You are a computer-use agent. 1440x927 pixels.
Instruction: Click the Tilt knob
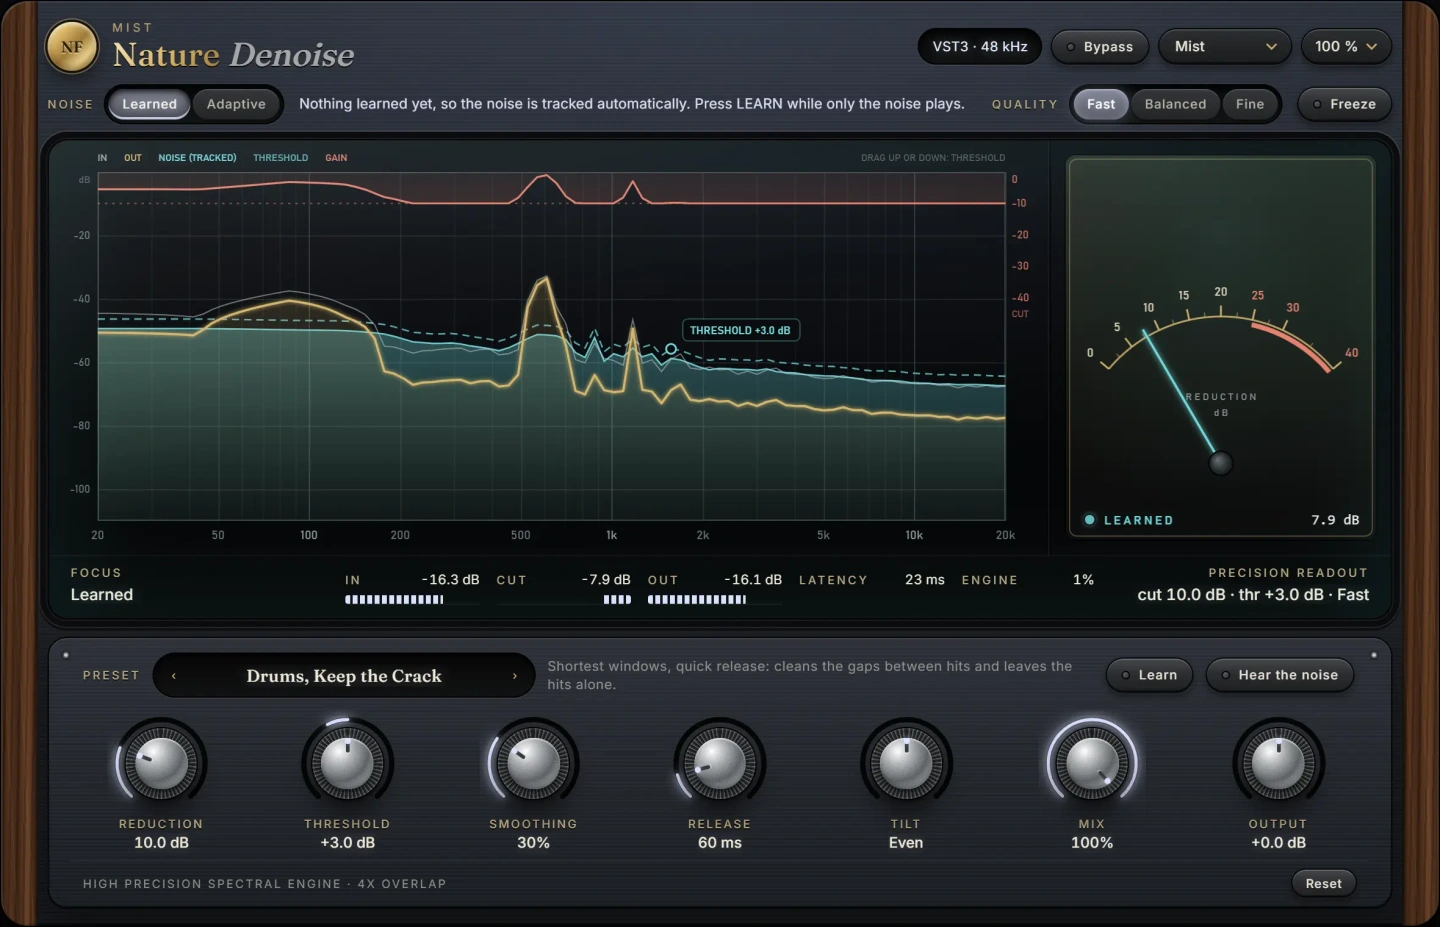[906, 764]
